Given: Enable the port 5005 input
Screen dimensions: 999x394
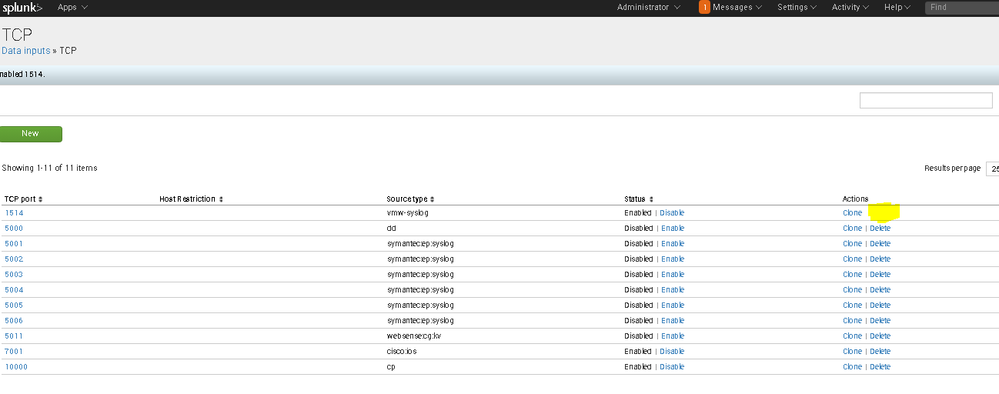Looking at the screenshot, I should point(673,305).
